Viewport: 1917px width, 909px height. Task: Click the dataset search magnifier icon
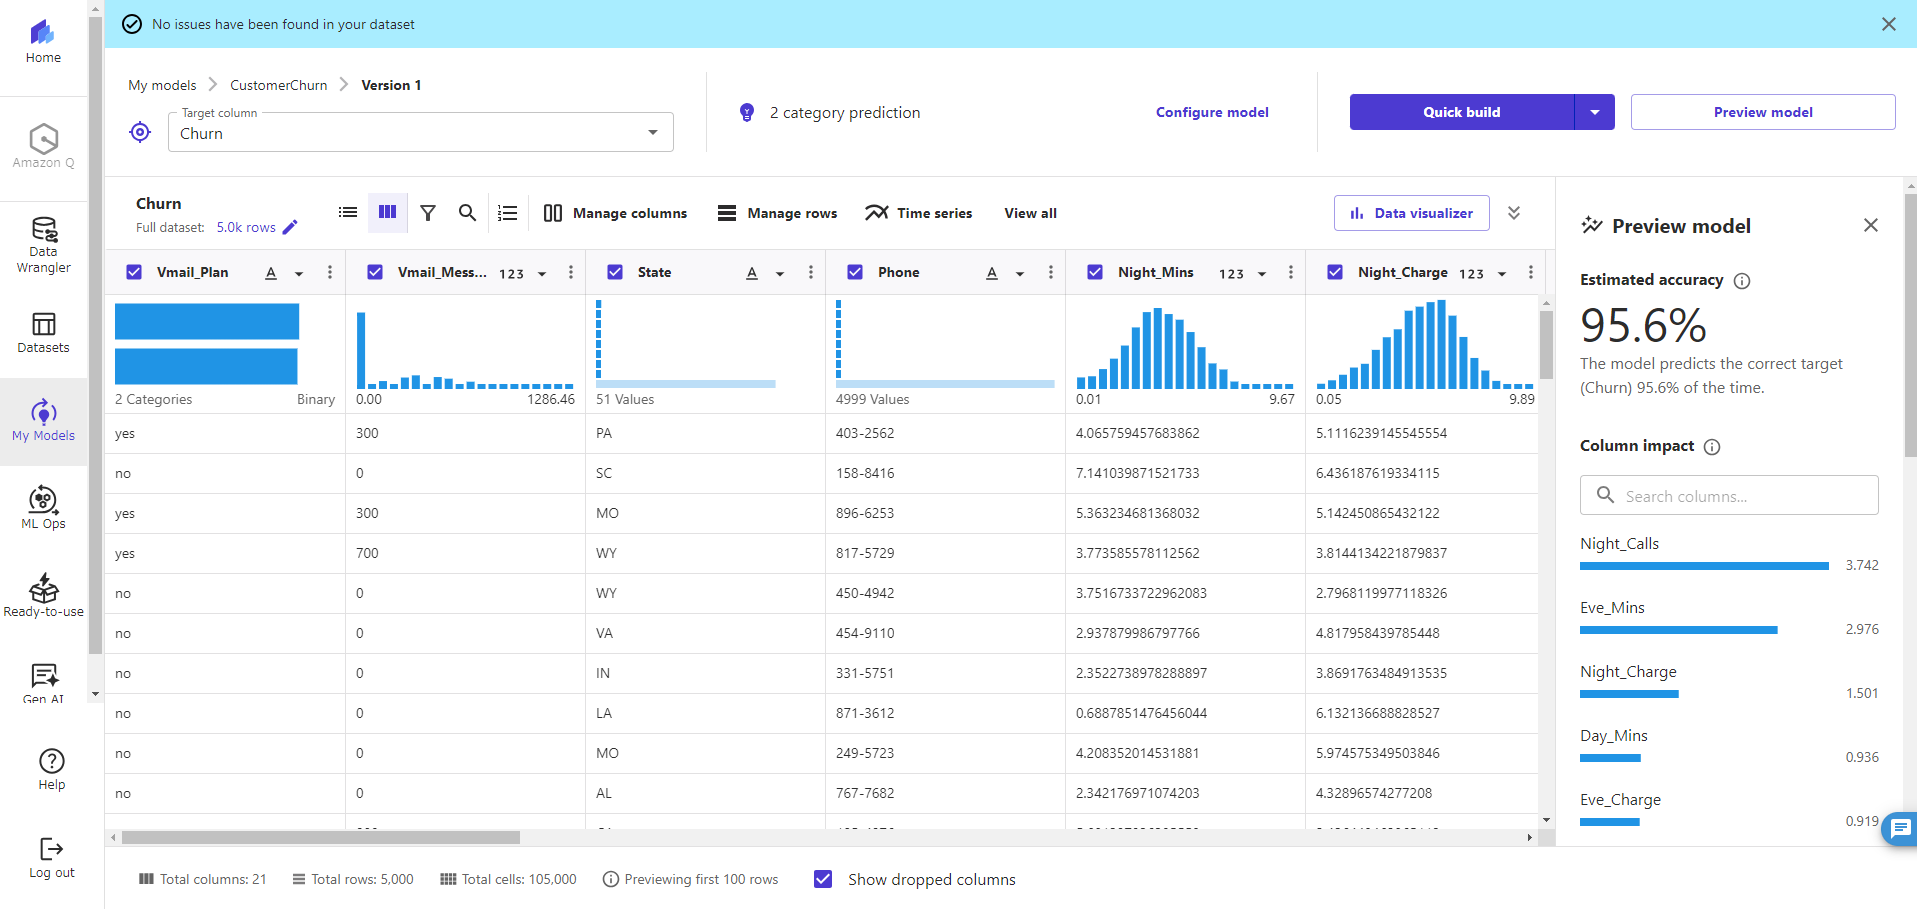tap(467, 212)
